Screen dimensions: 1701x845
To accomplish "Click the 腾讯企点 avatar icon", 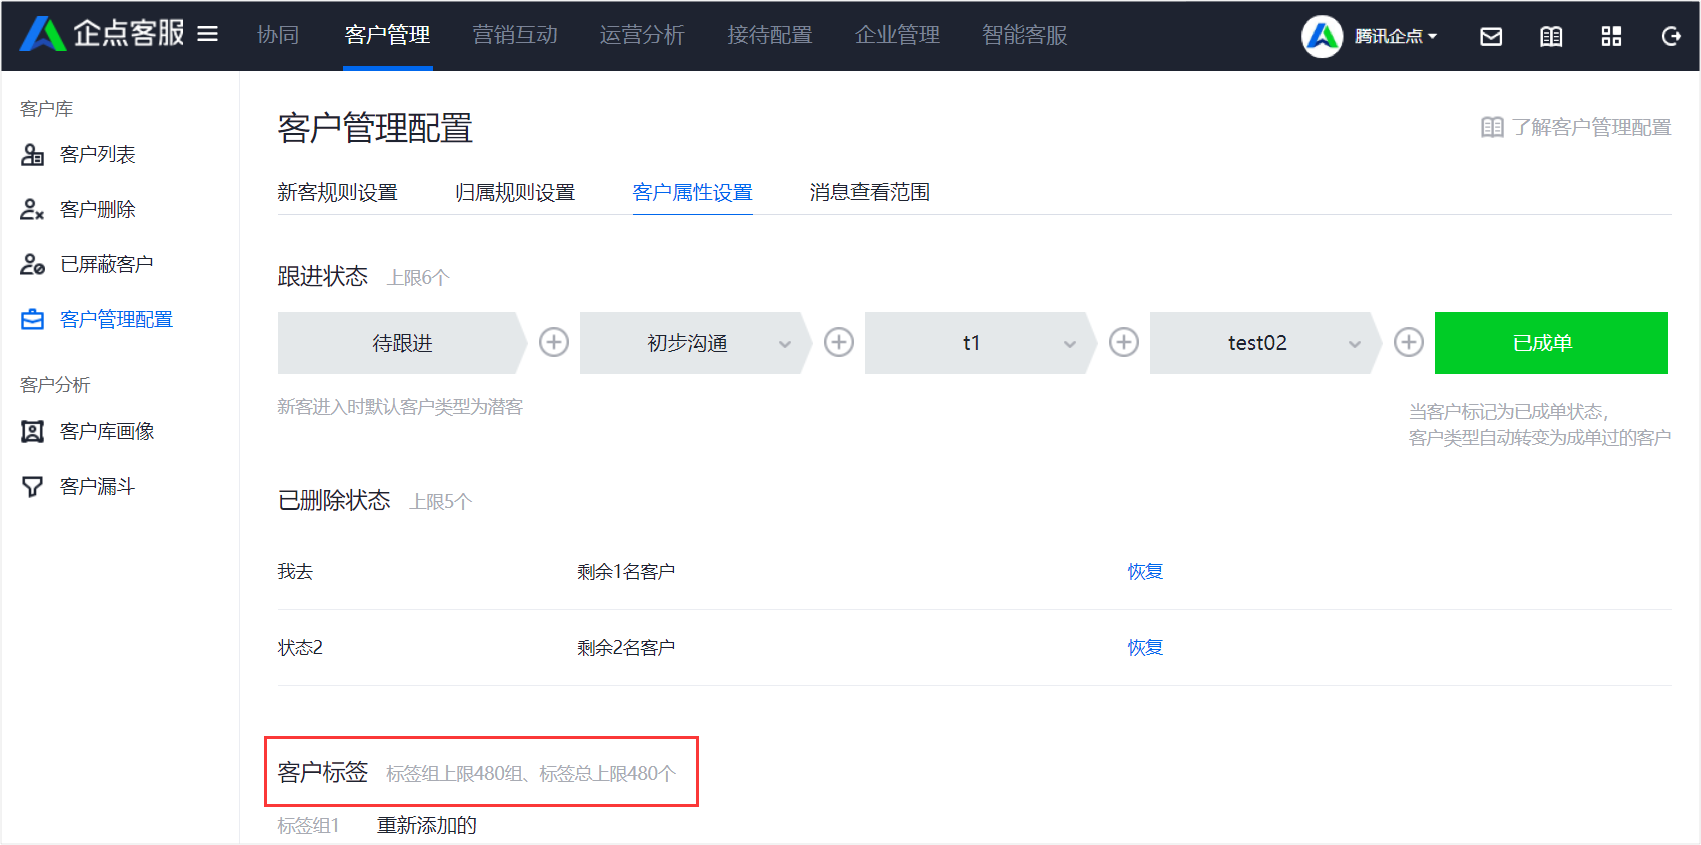I will [x=1322, y=36].
